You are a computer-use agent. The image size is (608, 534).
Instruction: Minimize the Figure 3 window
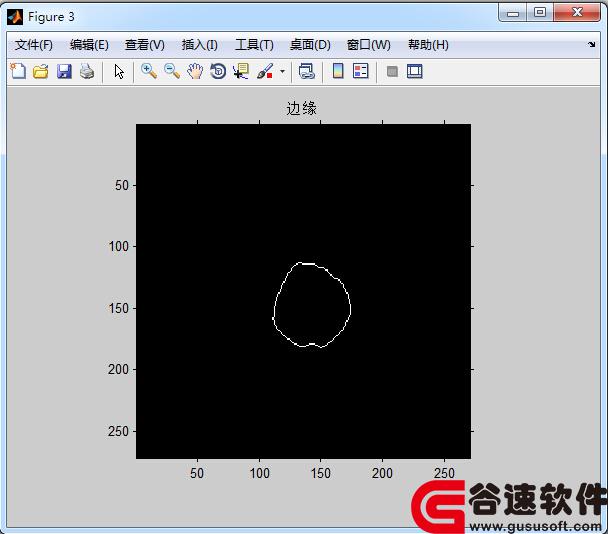513,13
